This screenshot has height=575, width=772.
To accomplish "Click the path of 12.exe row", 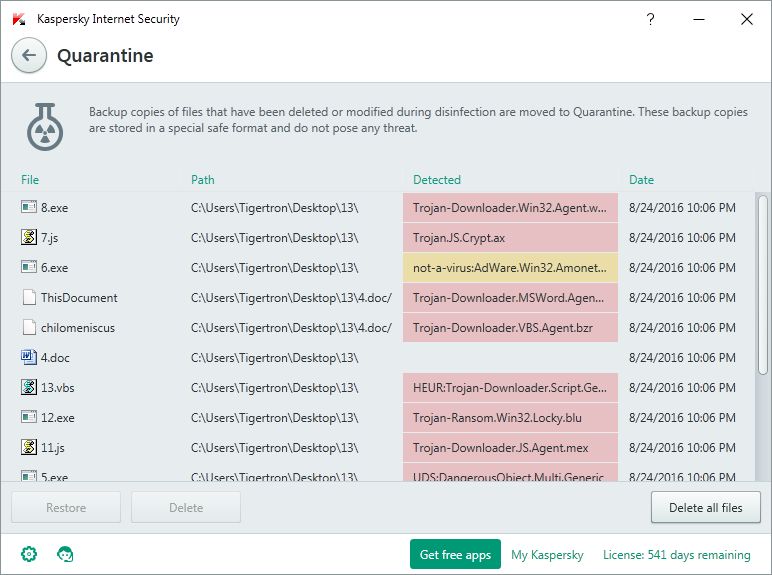I will pos(275,418).
